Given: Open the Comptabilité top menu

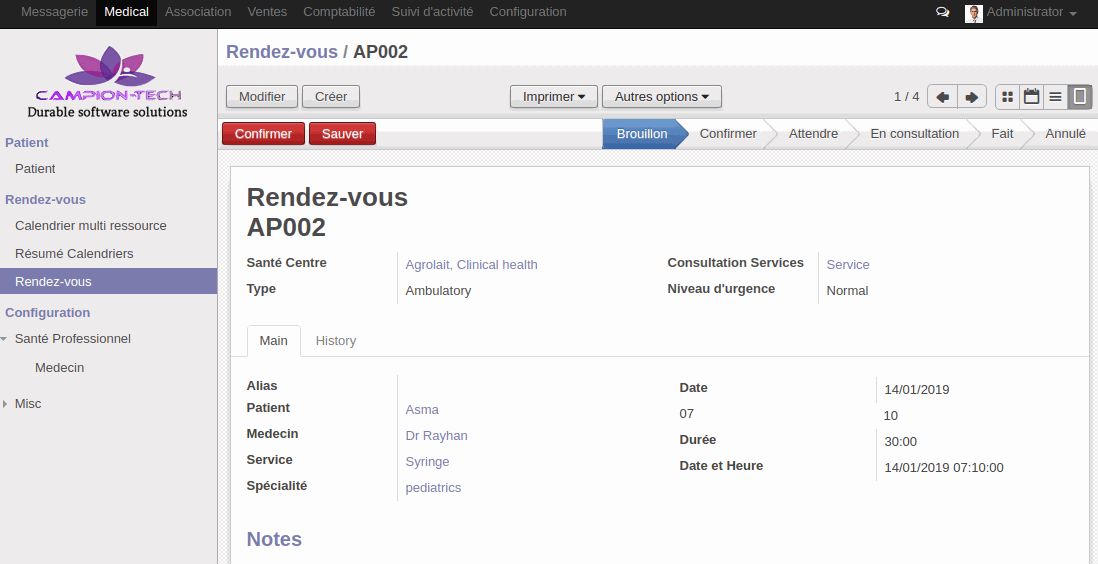Looking at the screenshot, I should click(x=339, y=12).
